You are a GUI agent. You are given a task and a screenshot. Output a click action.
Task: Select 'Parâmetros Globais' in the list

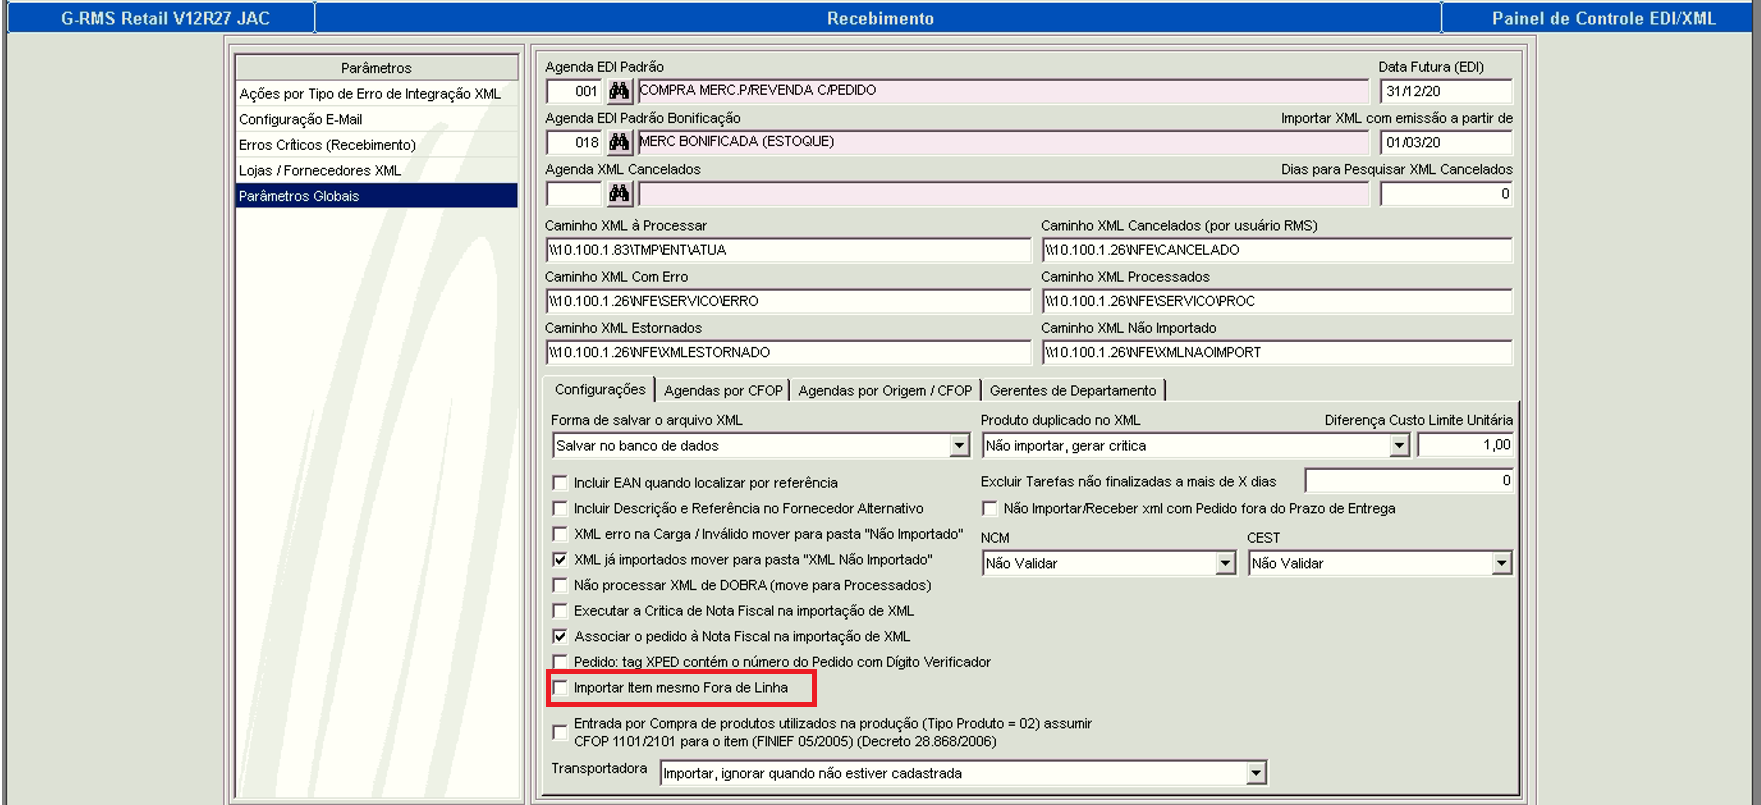coord(377,196)
